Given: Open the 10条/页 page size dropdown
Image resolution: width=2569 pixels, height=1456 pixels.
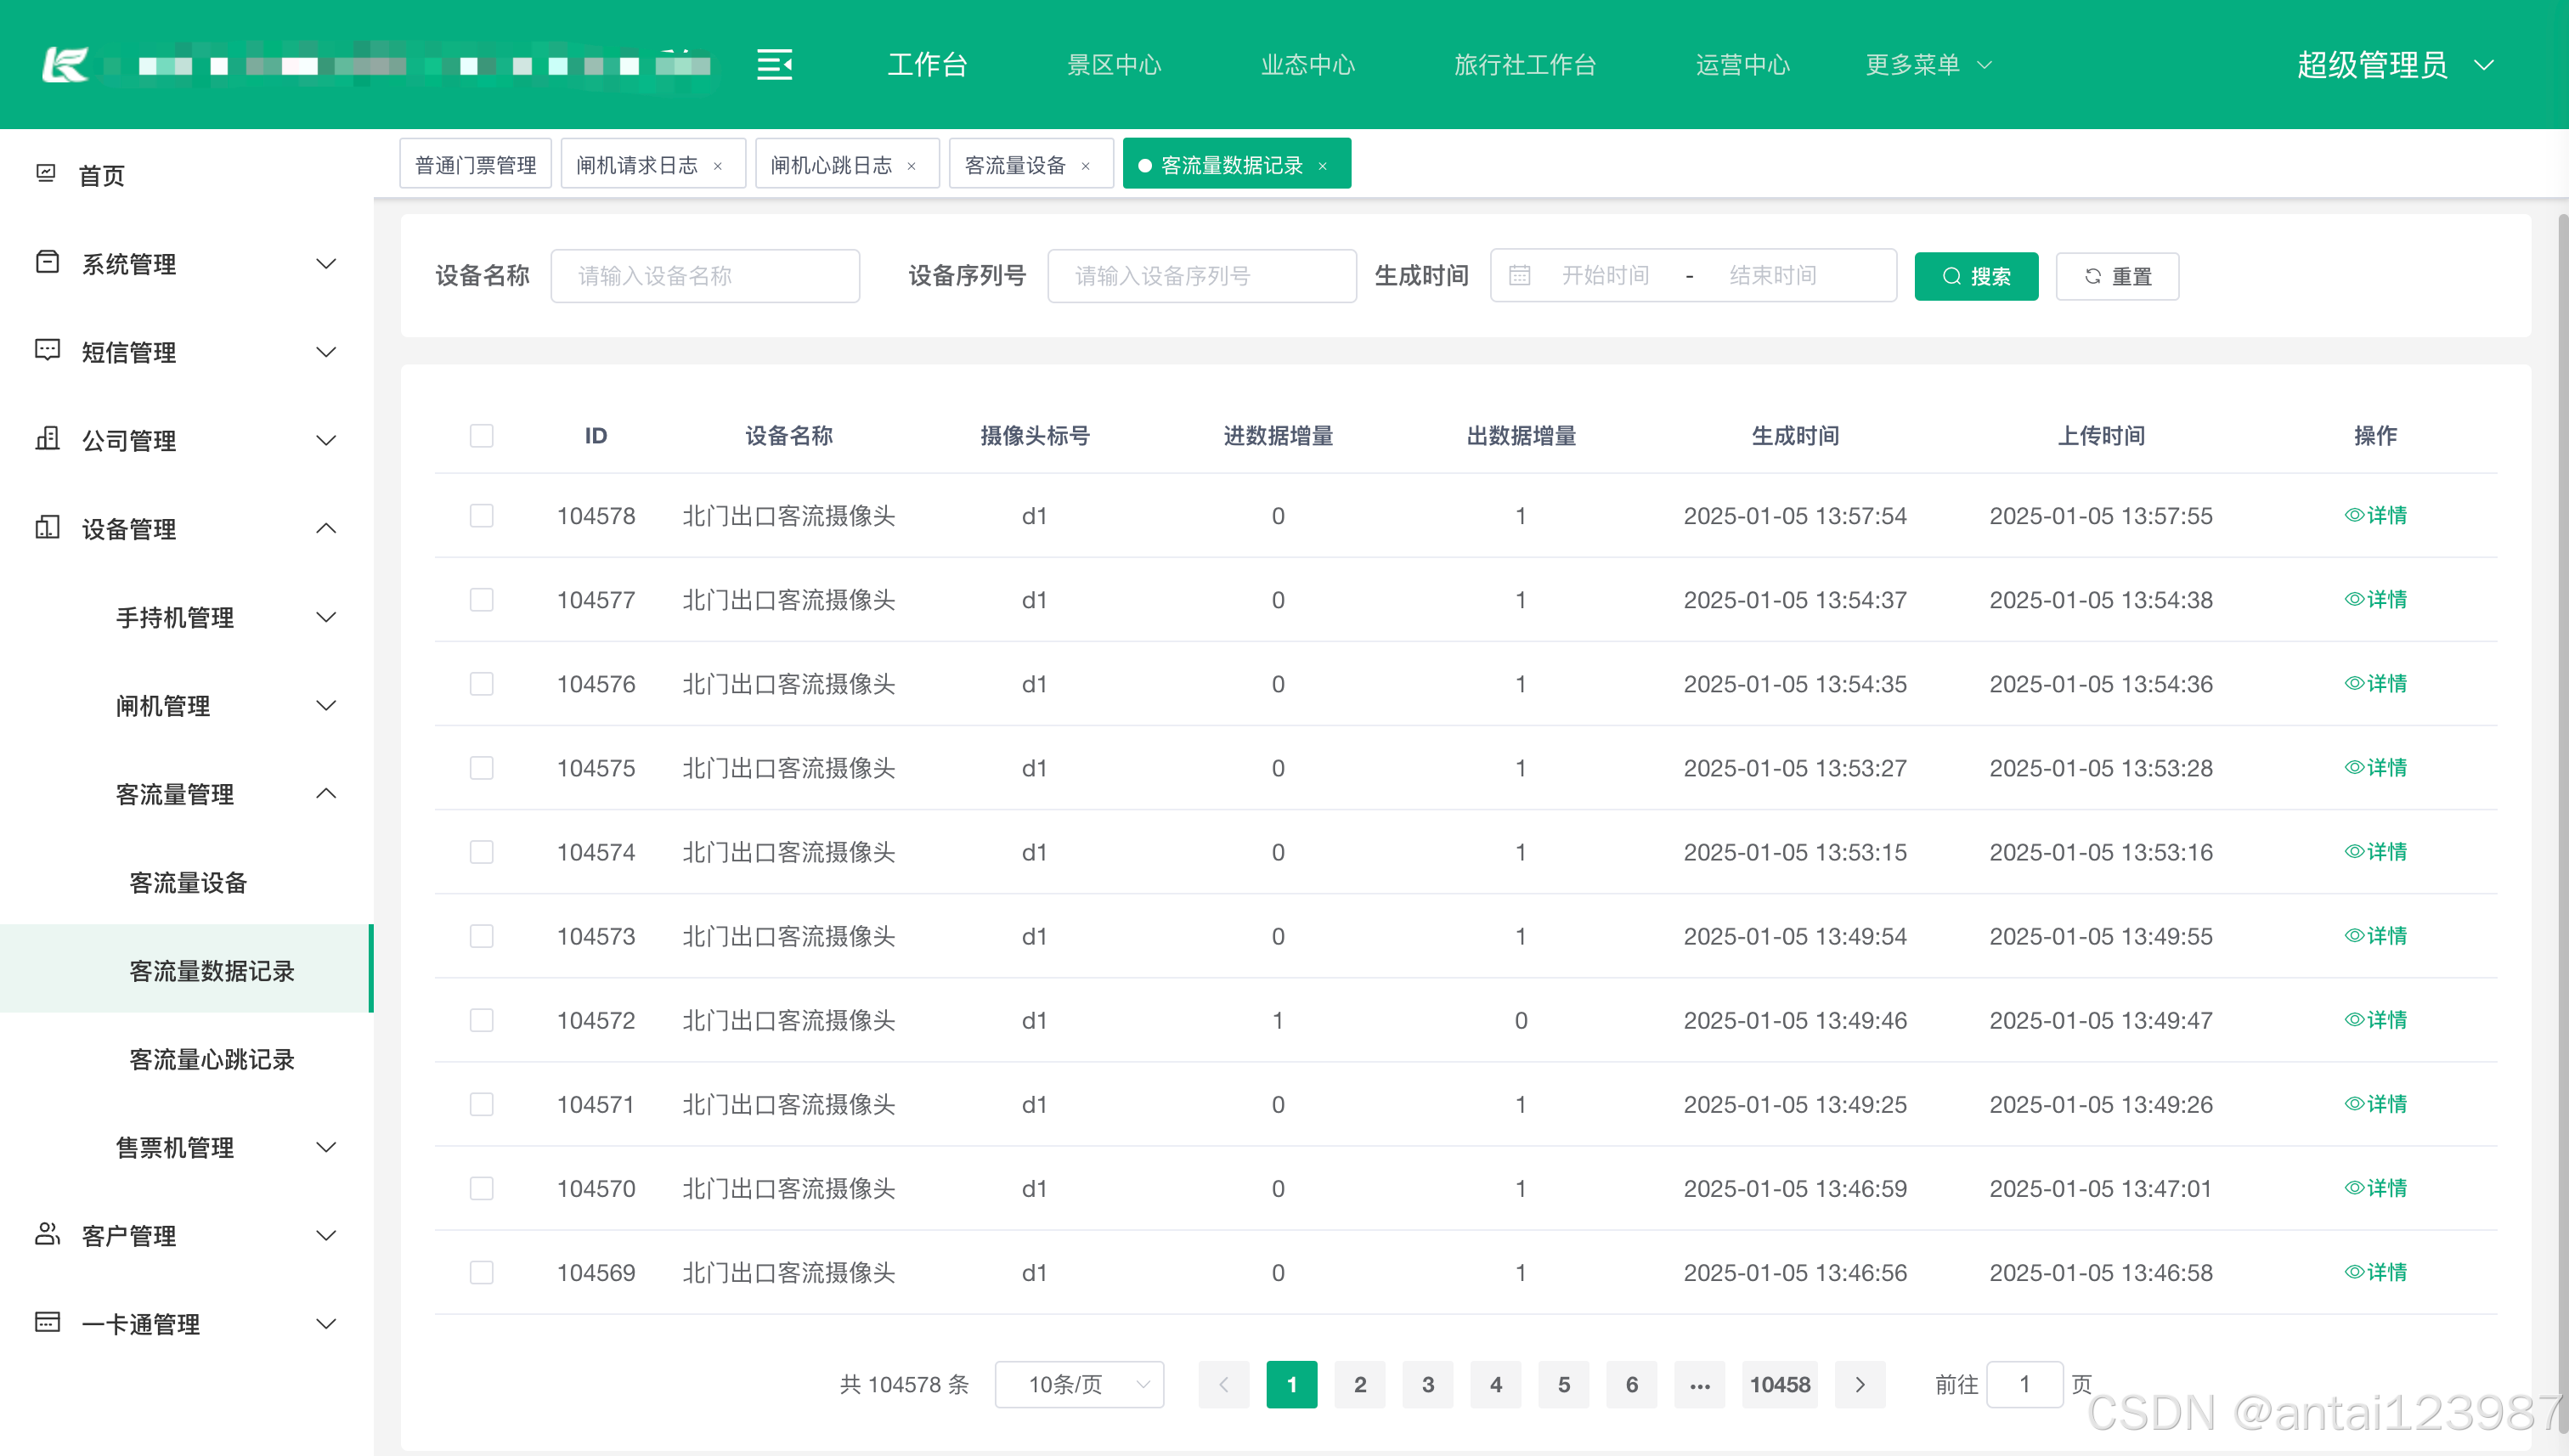Looking at the screenshot, I should pos(1079,1384).
